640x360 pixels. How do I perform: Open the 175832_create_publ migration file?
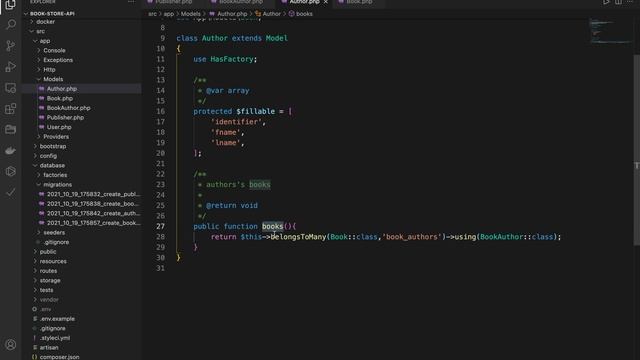(x=93, y=194)
